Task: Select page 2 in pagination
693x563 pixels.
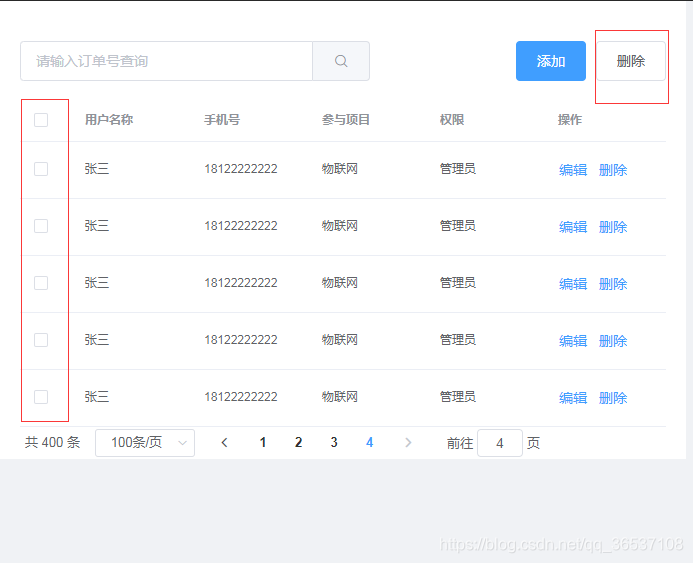Action: tap(298, 442)
